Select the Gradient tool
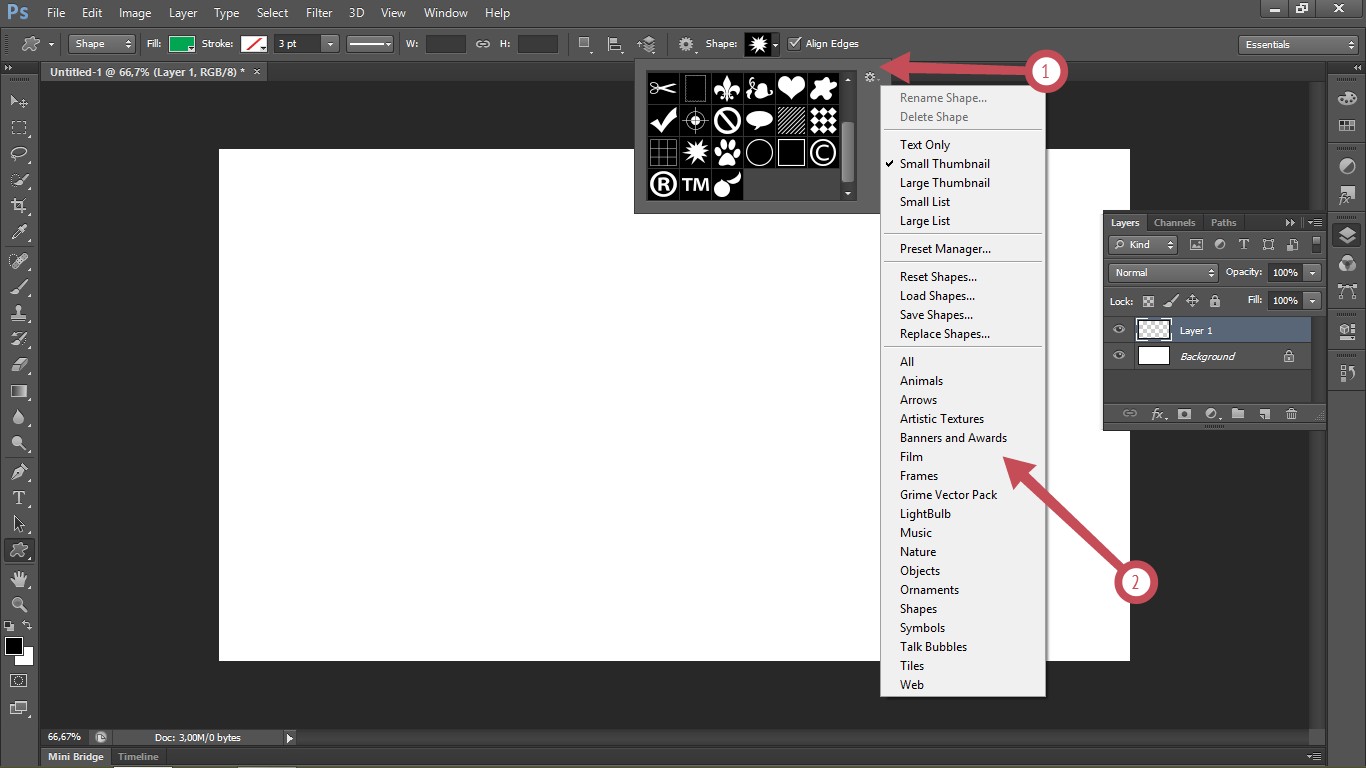 click(x=19, y=391)
